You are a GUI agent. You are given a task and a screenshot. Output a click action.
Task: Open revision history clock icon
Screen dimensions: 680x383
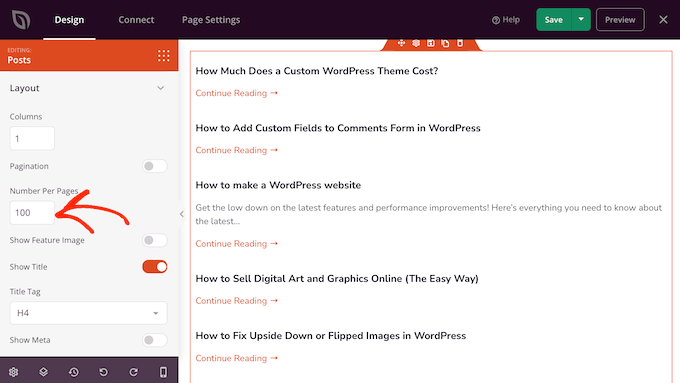74,372
